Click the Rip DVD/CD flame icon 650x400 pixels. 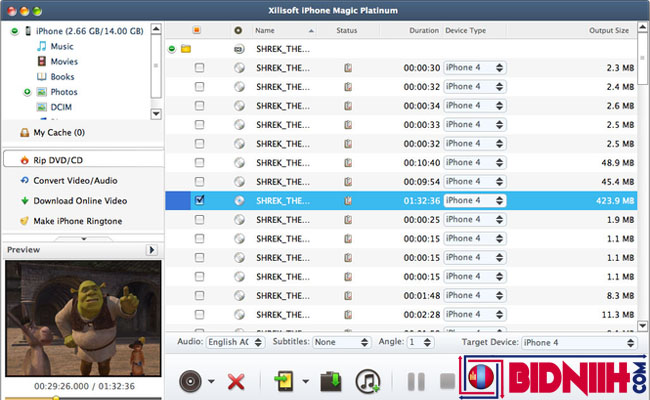click(x=24, y=160)
